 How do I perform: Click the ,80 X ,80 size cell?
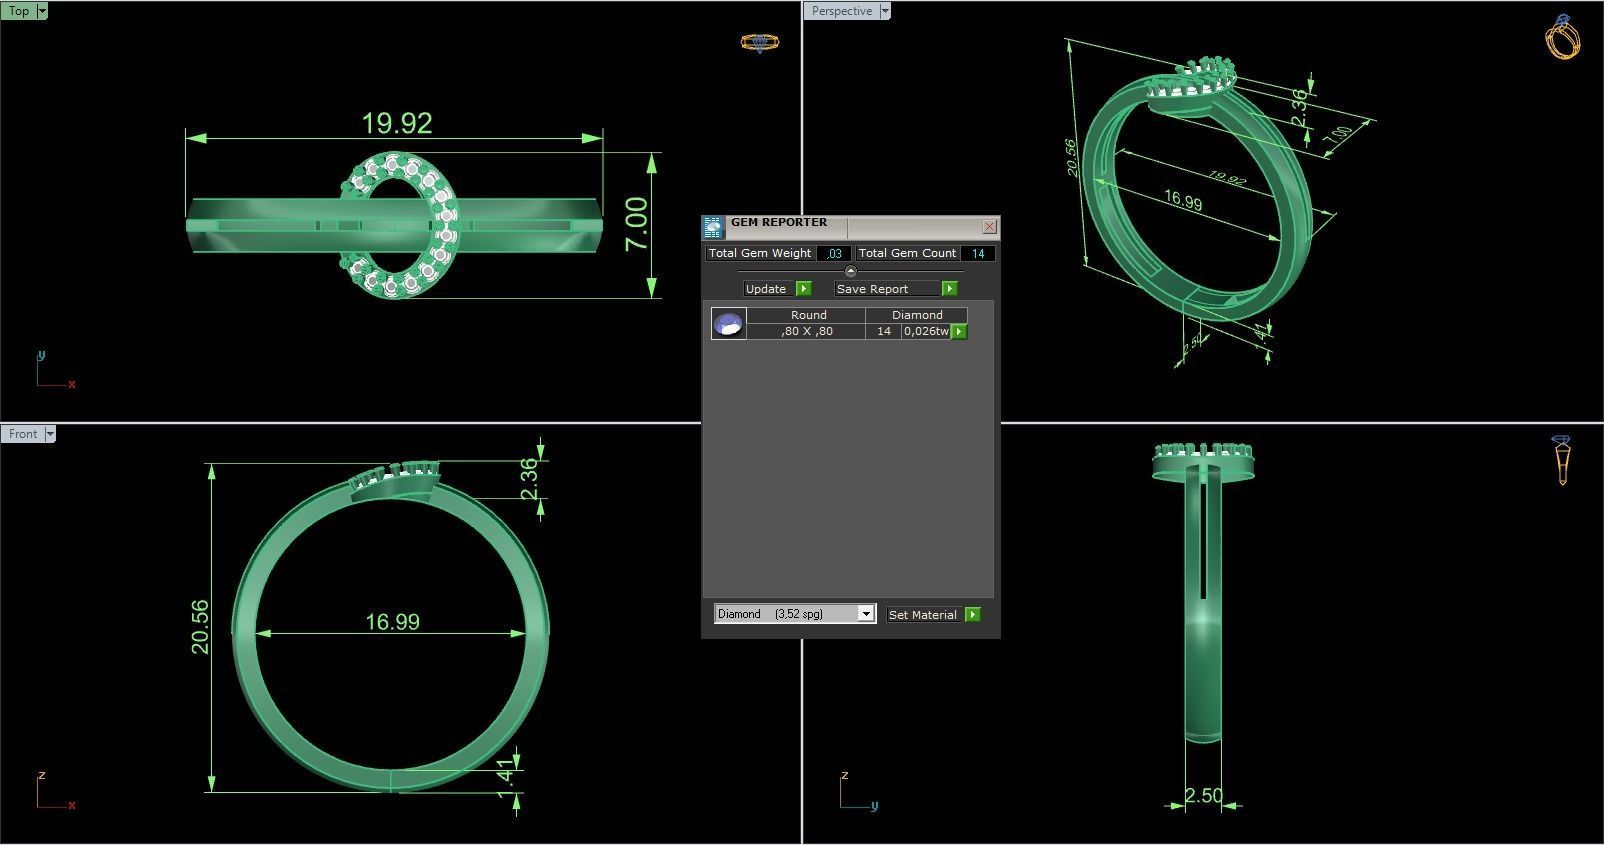point(807,331)
